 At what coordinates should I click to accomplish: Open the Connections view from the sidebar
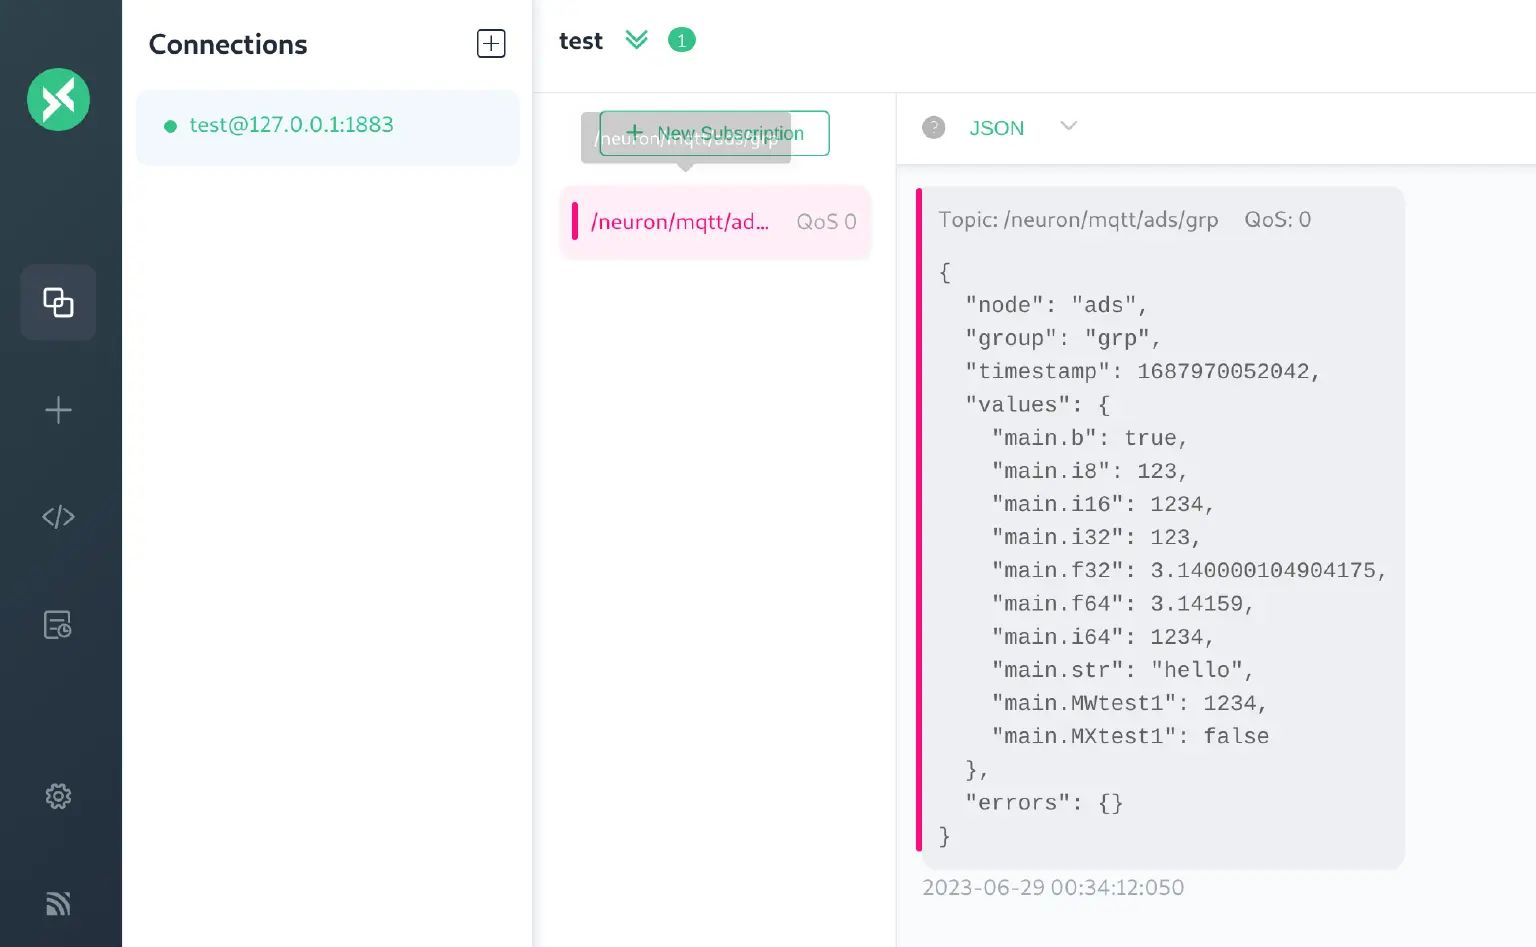[58, 302]
